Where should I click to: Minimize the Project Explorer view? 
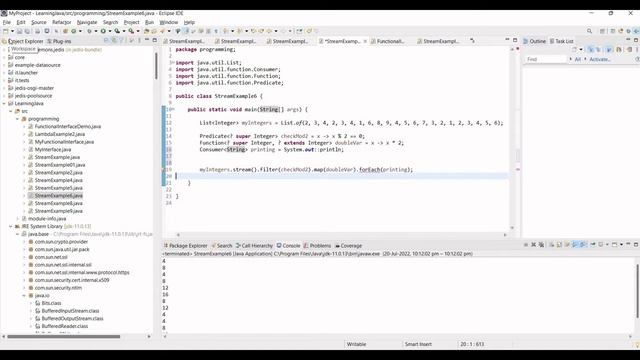pos(147,40)
